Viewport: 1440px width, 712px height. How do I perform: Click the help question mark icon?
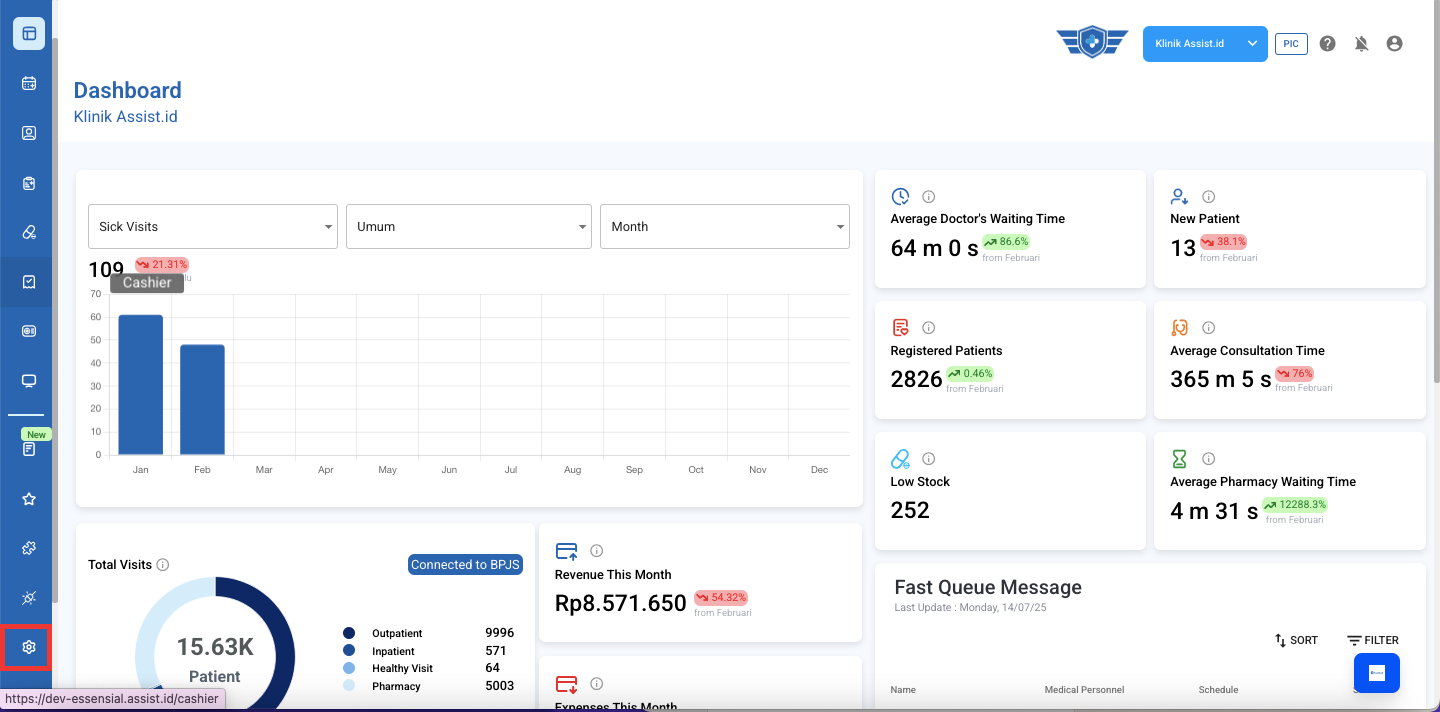point(1327,44)
